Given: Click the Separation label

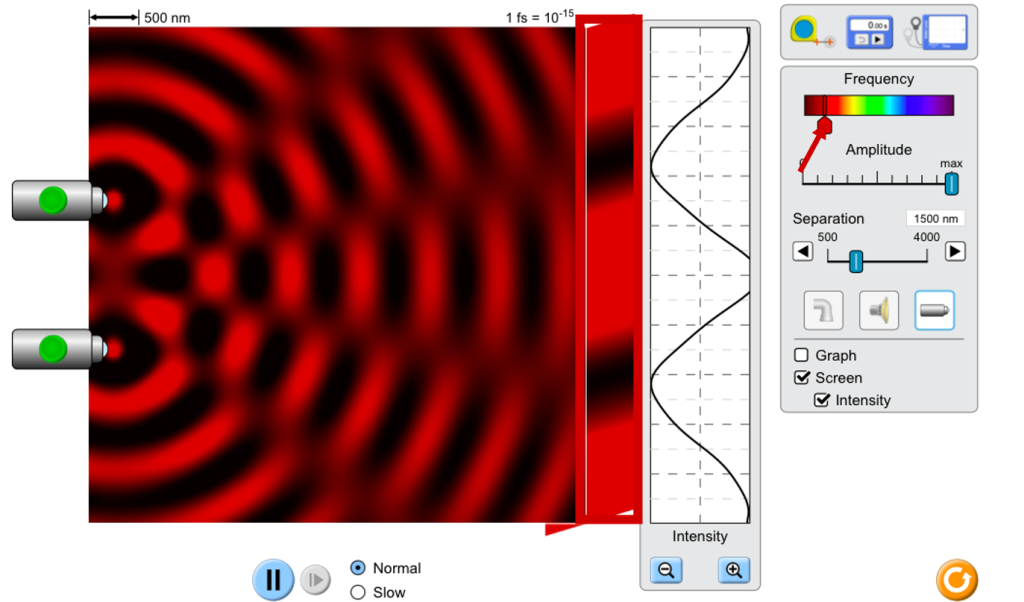Looking at the screenshot, I should coord(828,219).
